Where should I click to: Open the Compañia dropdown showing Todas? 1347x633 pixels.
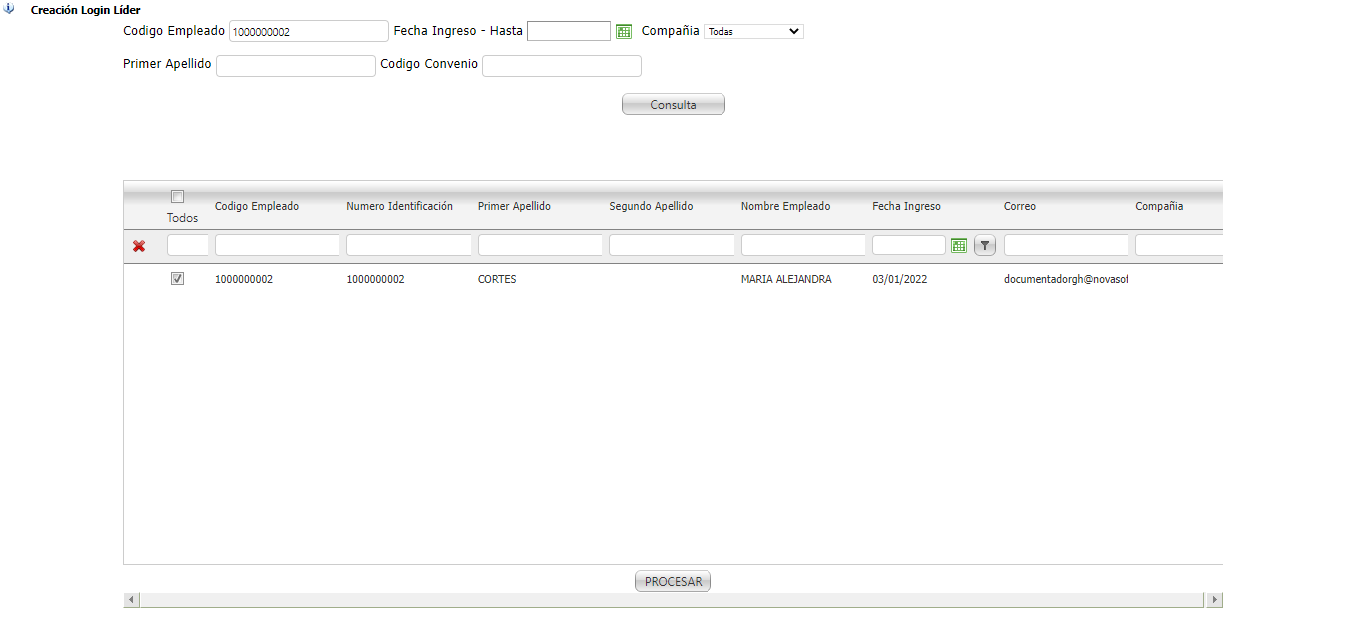click(754, 31)
